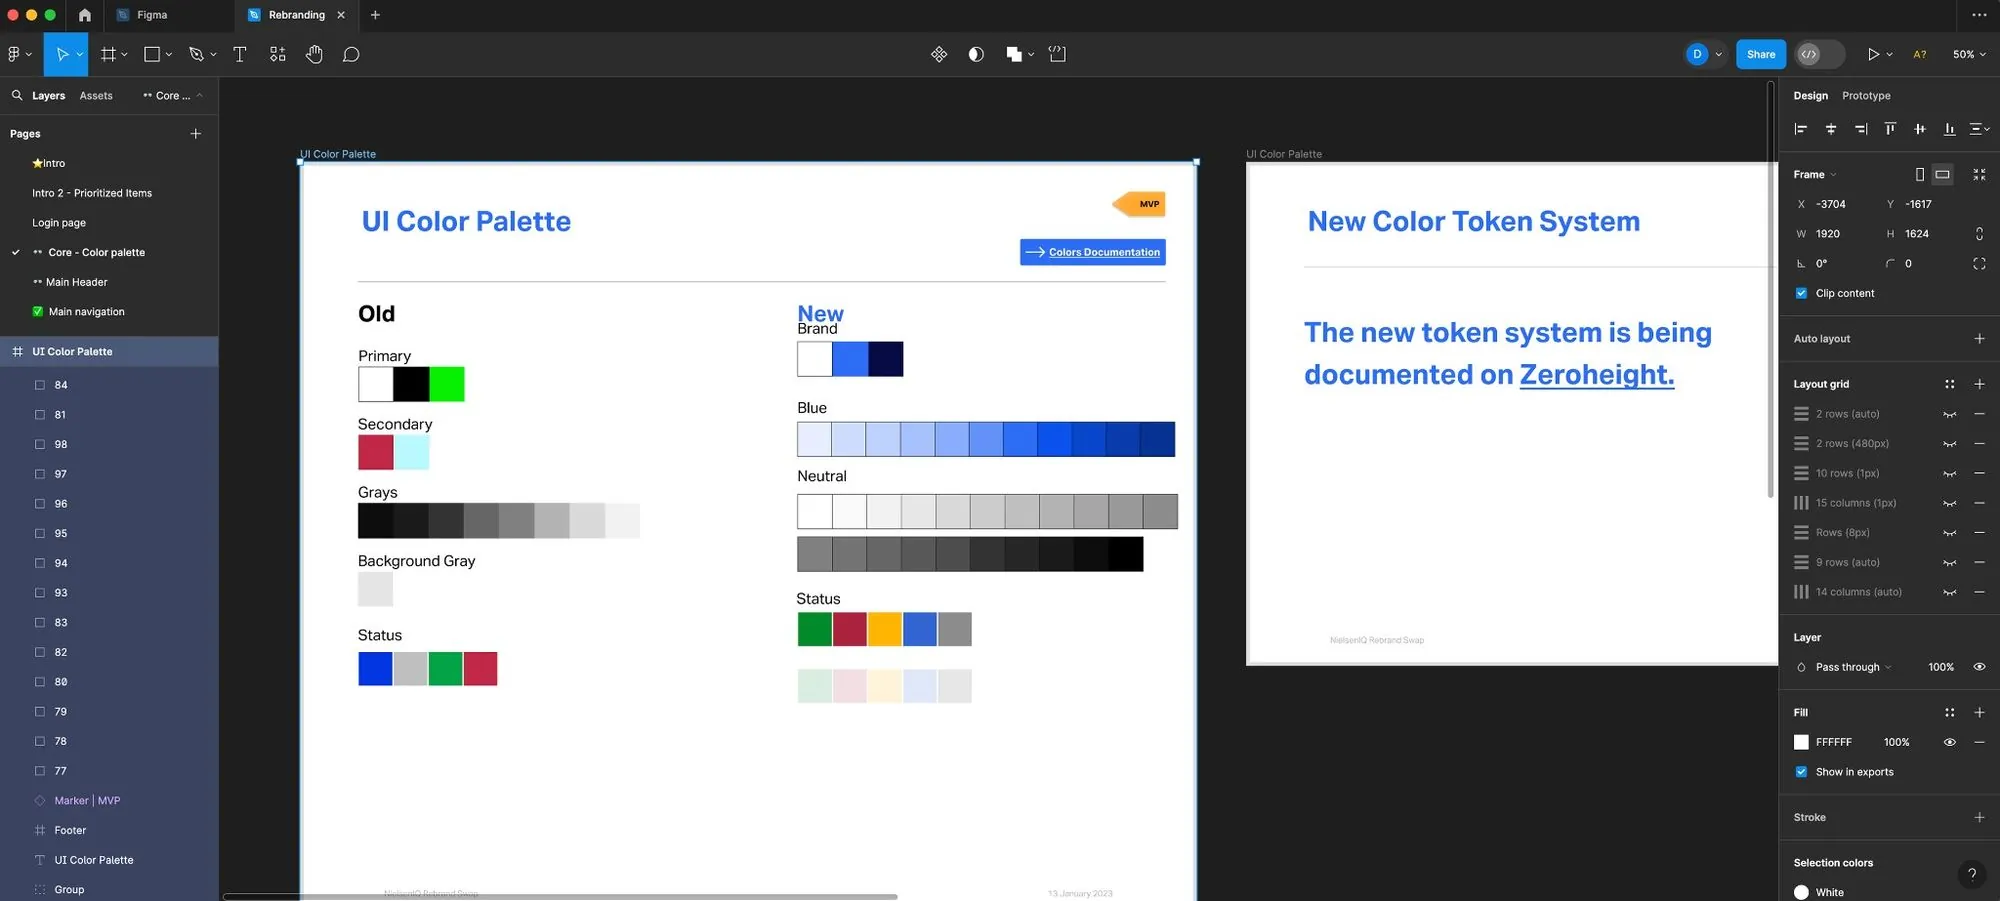Select the Pen tool
Viewport: 2000px width, 901px height.
pos(196,54)
